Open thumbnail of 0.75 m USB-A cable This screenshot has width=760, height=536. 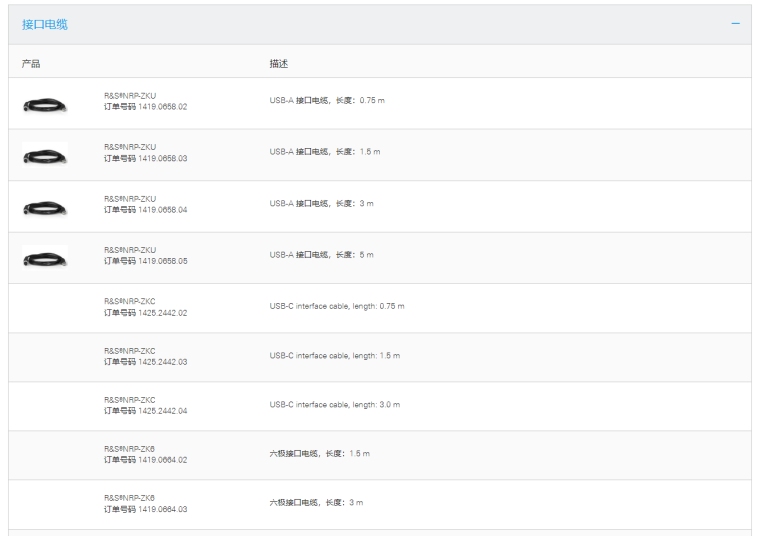pos(45,104)
